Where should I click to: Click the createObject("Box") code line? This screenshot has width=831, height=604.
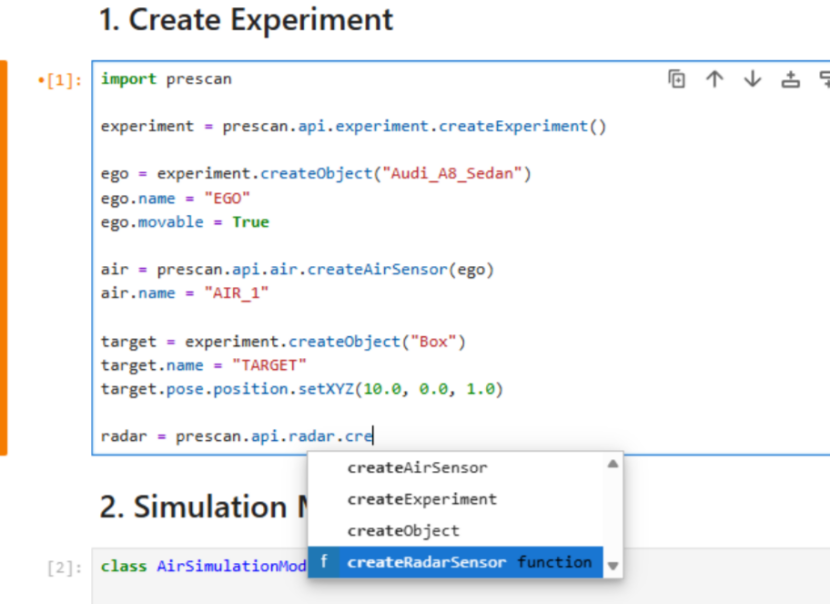(283, 342)
